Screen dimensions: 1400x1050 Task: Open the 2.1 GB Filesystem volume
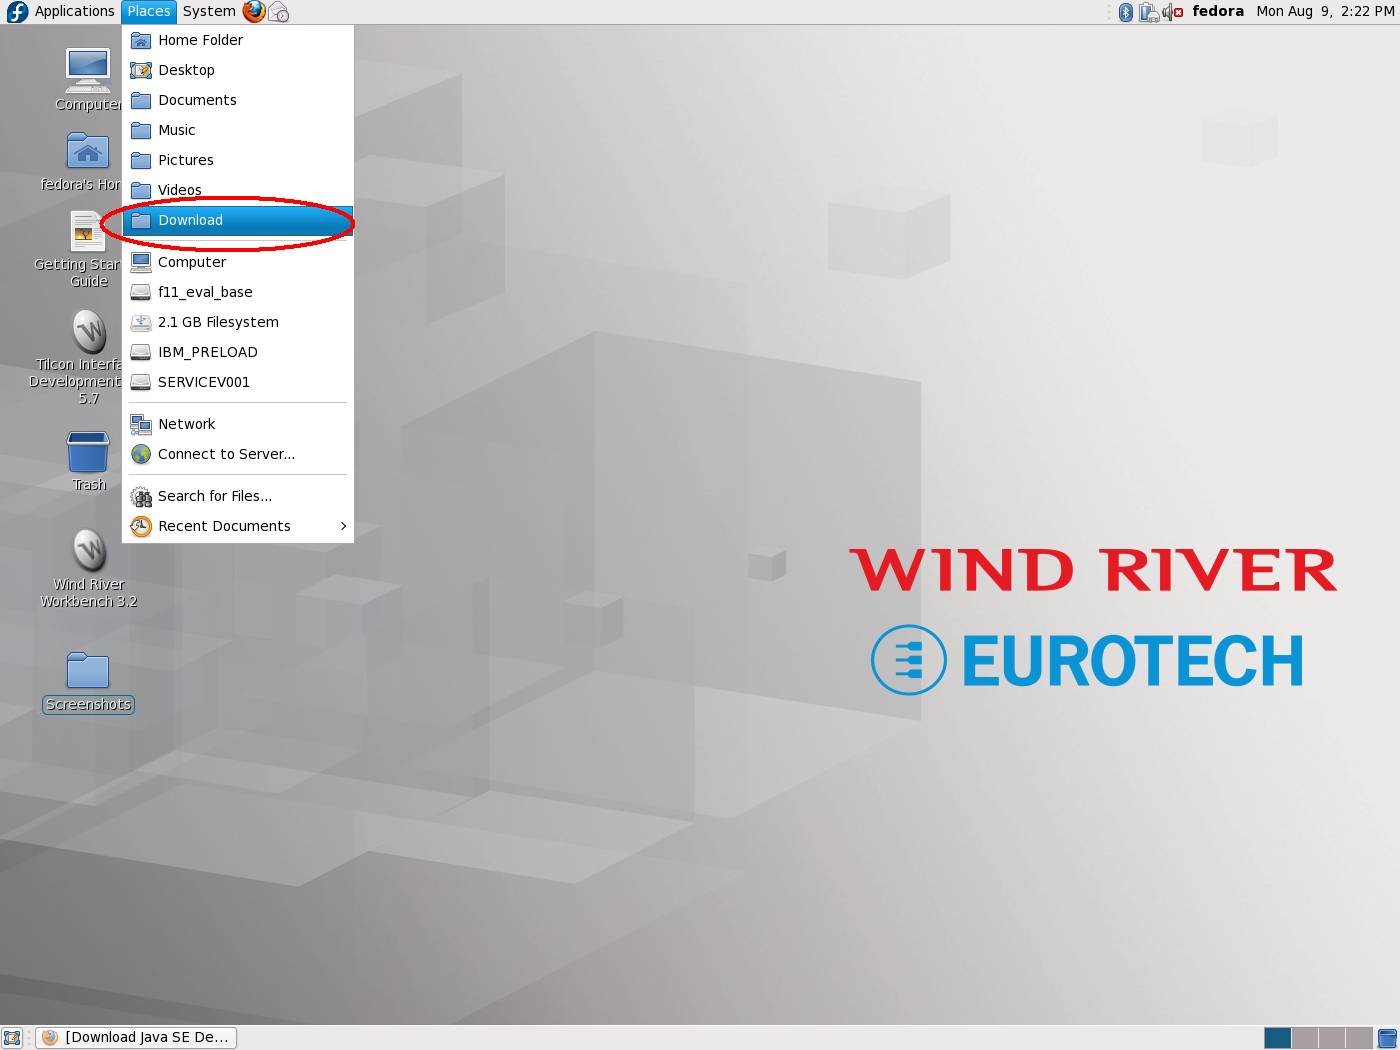[x=238, y=322]
